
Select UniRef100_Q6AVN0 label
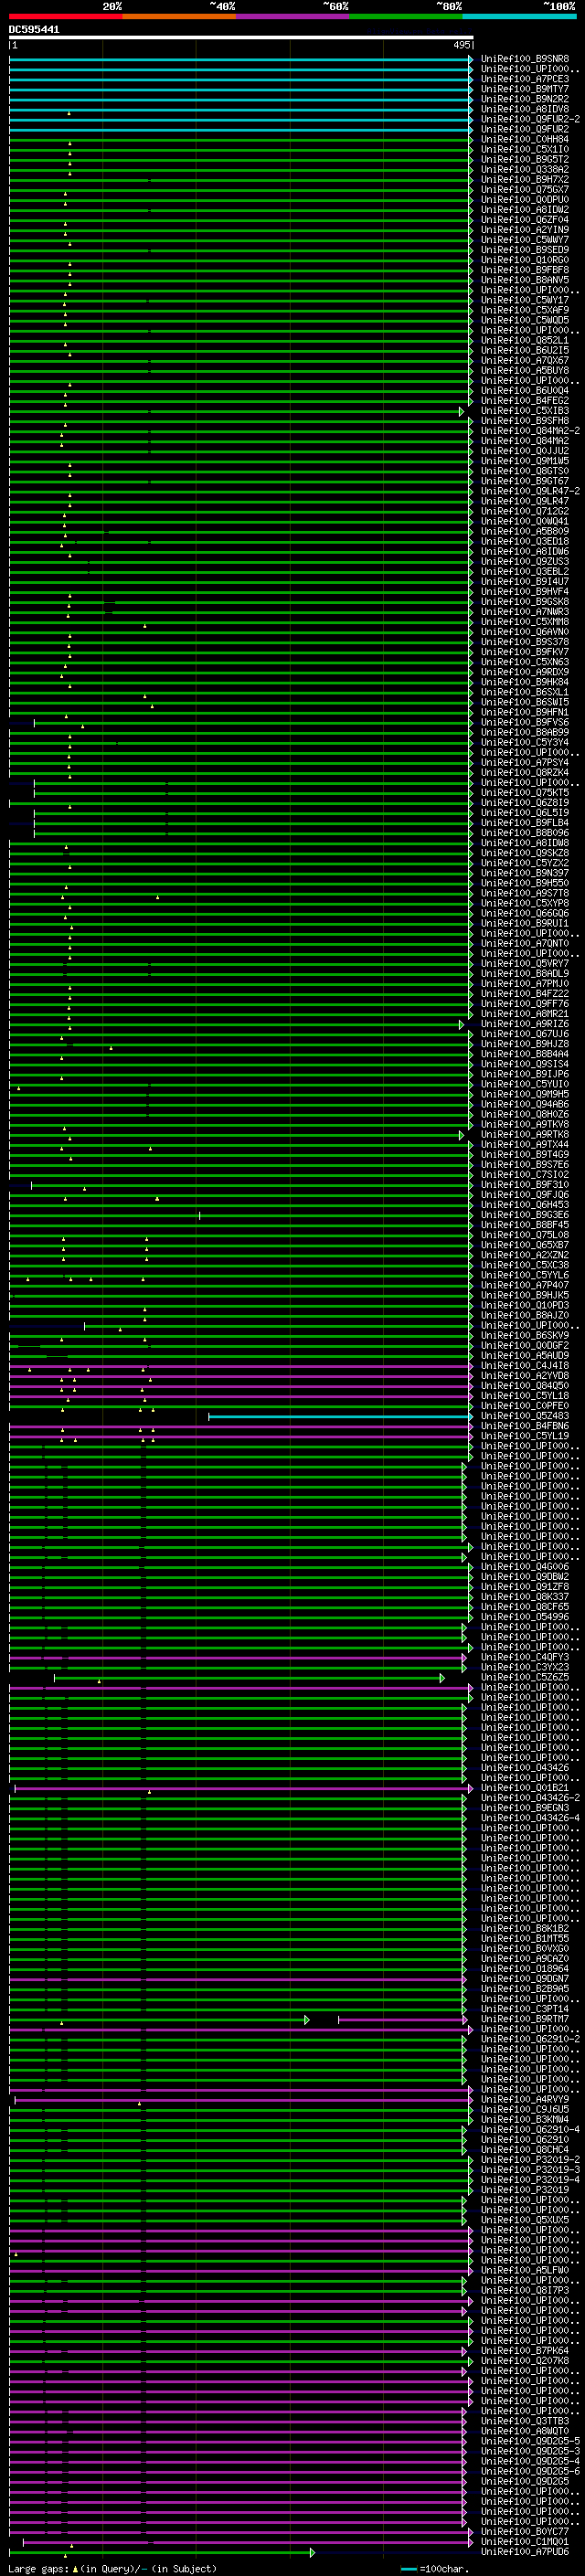coord(525,632)
